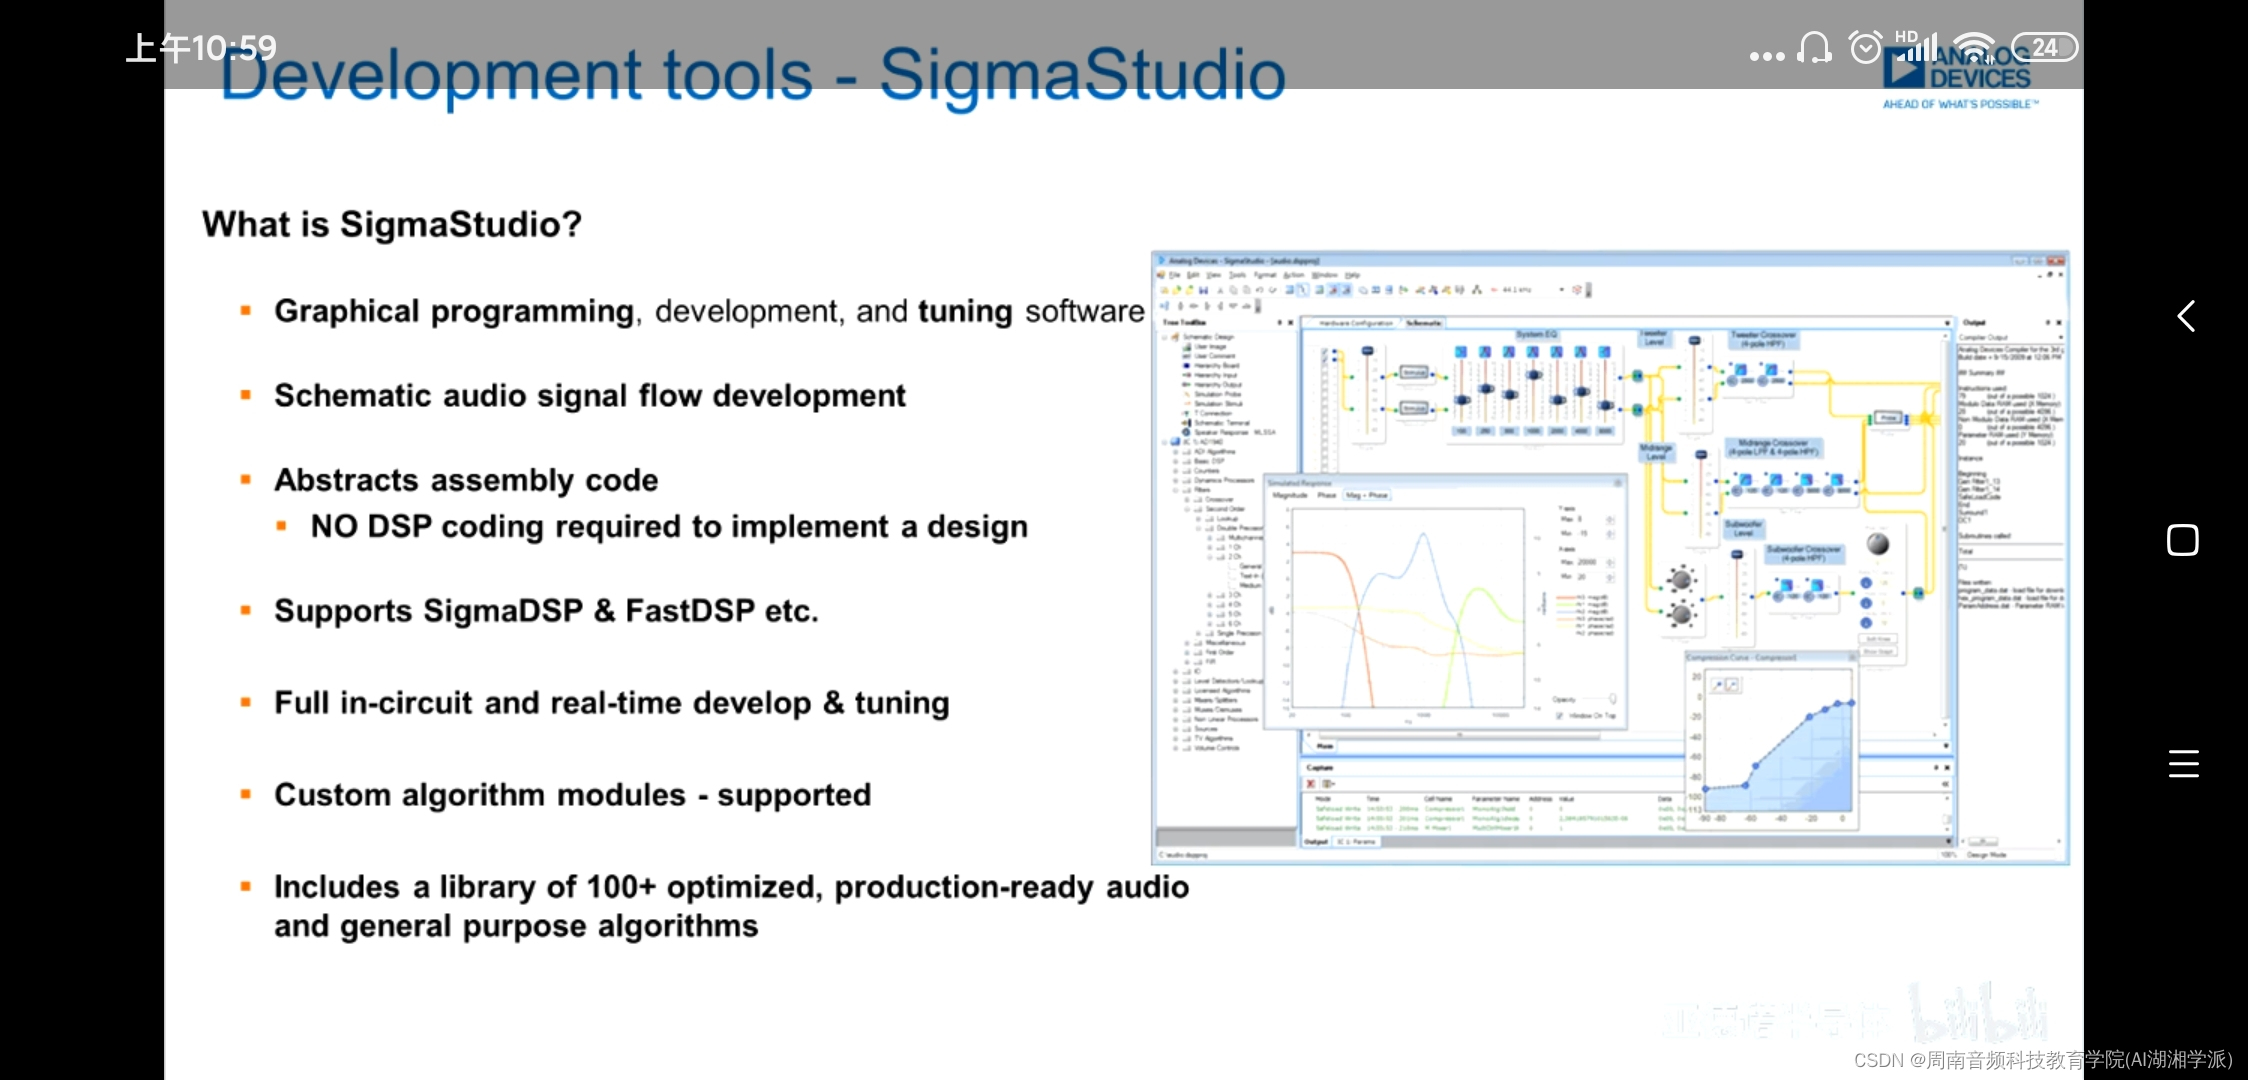Screen dimensions: 2248x1080
Task: Open the Tools menu in SigmaStudio
Action: pos(1237,275)
